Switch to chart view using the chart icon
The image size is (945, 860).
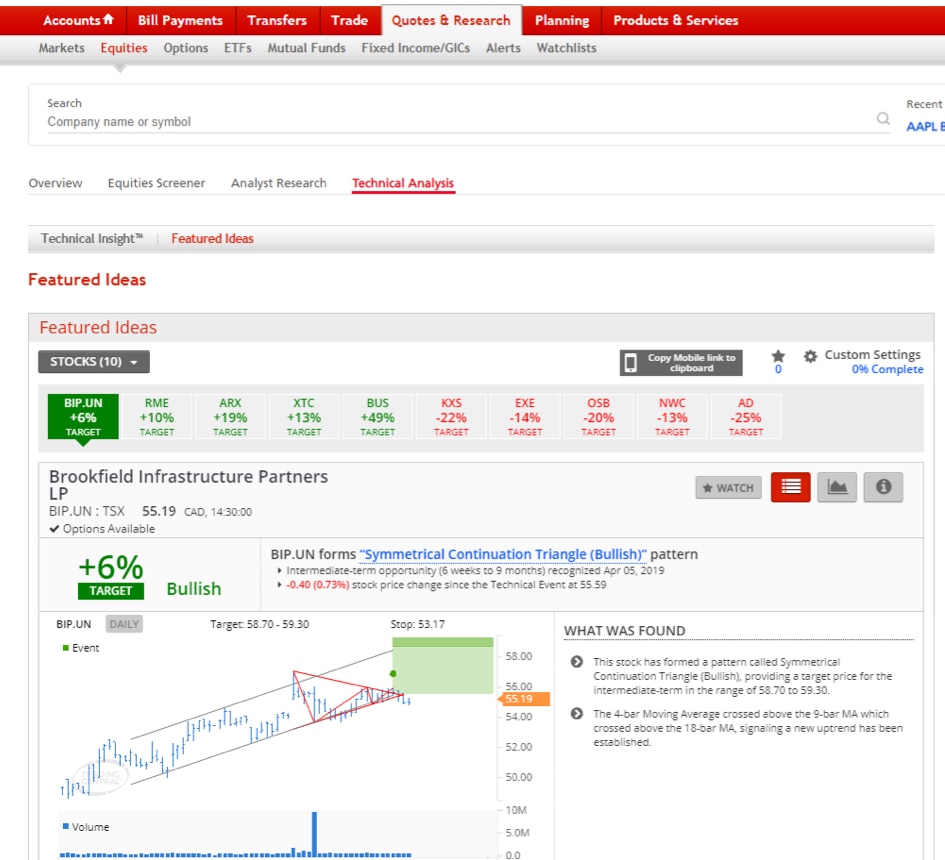837,487
